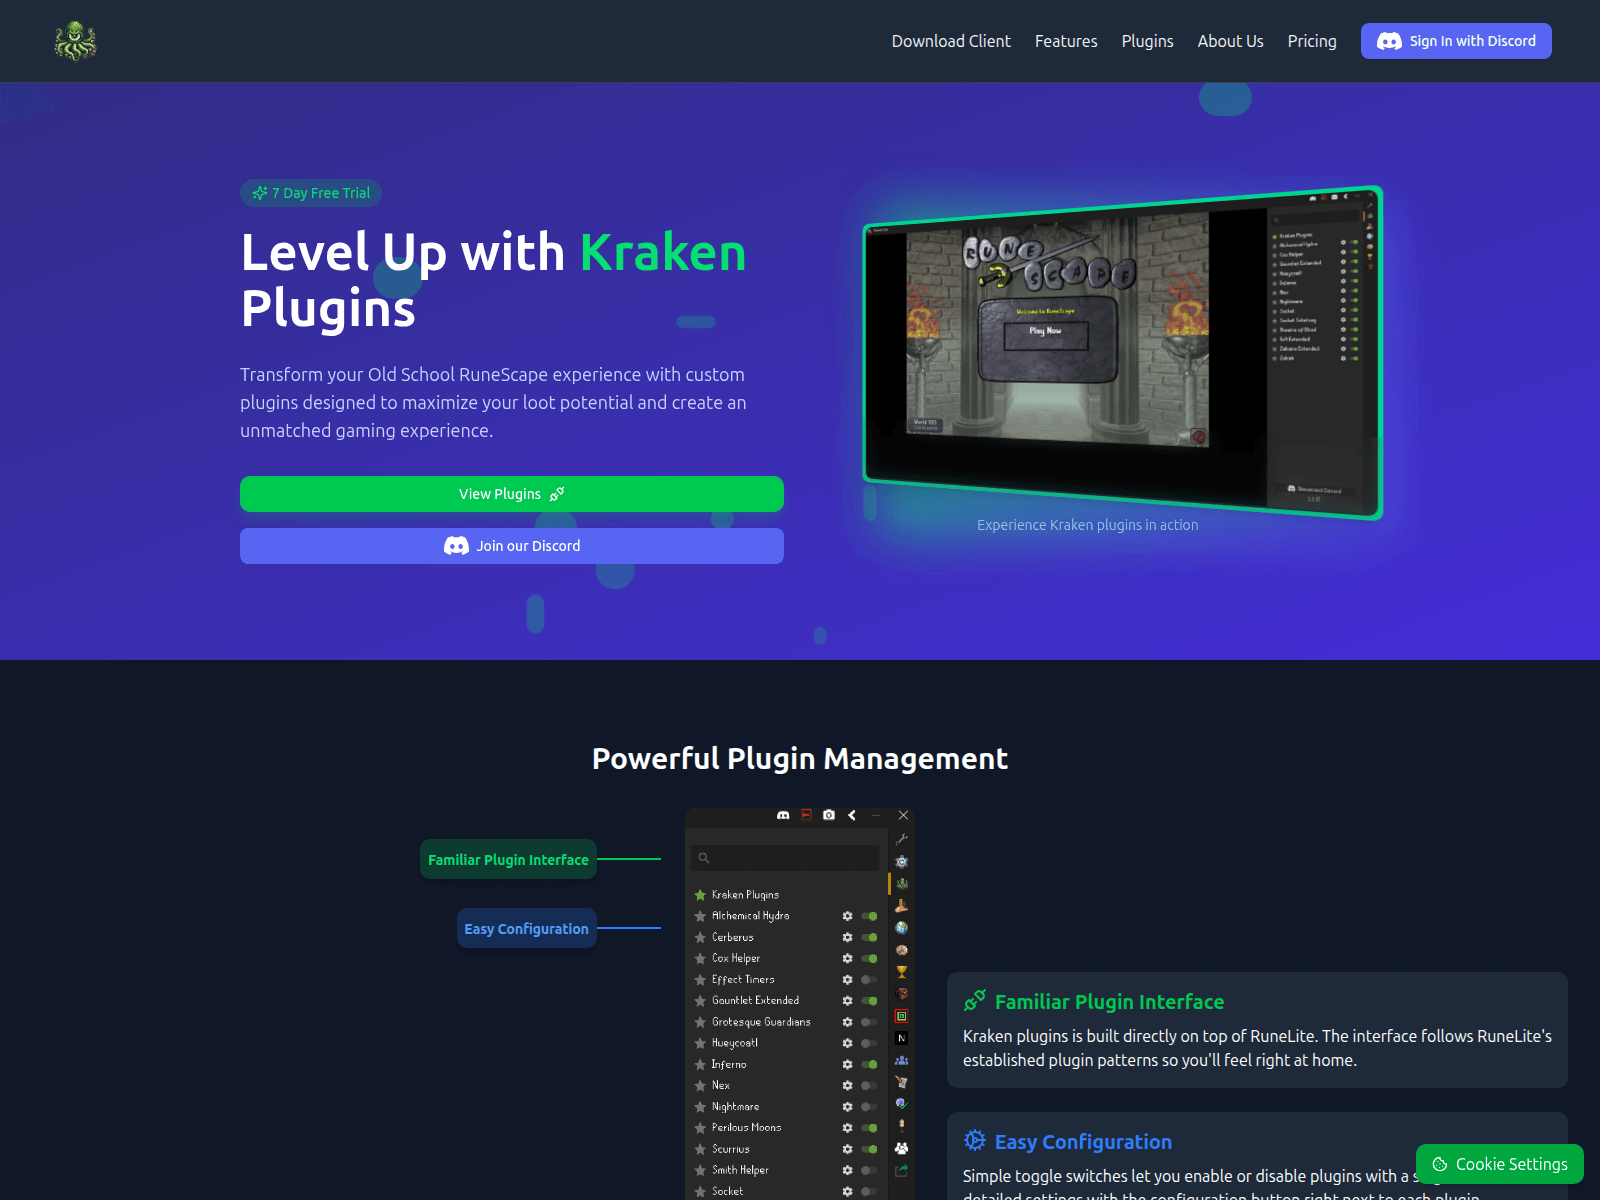This screenshot has height=1200, width=1600.
Task: Click the gold trophy icon in the sidebar
Action: [902, 972]
